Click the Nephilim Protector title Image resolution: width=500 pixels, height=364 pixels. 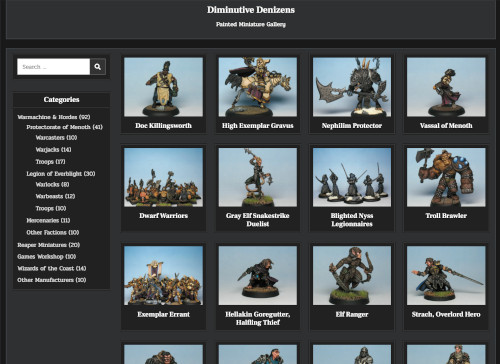click(x=352, y=126)
